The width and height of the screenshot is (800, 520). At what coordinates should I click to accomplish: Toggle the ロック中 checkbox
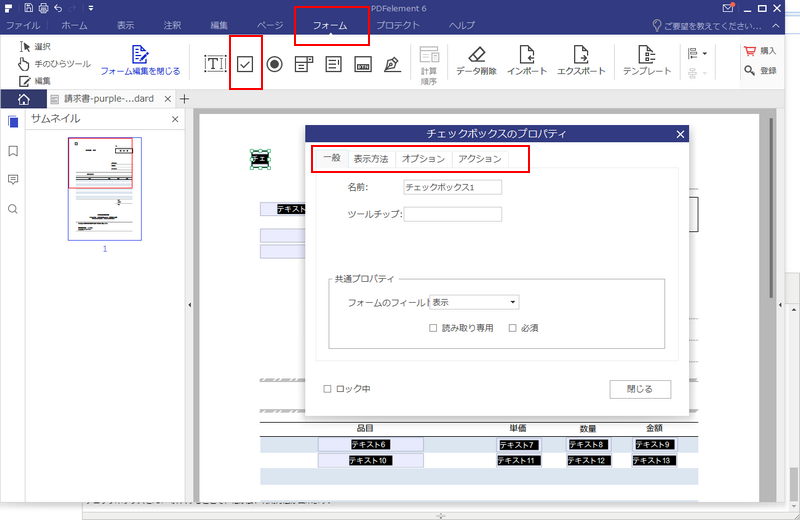(328, 389)
